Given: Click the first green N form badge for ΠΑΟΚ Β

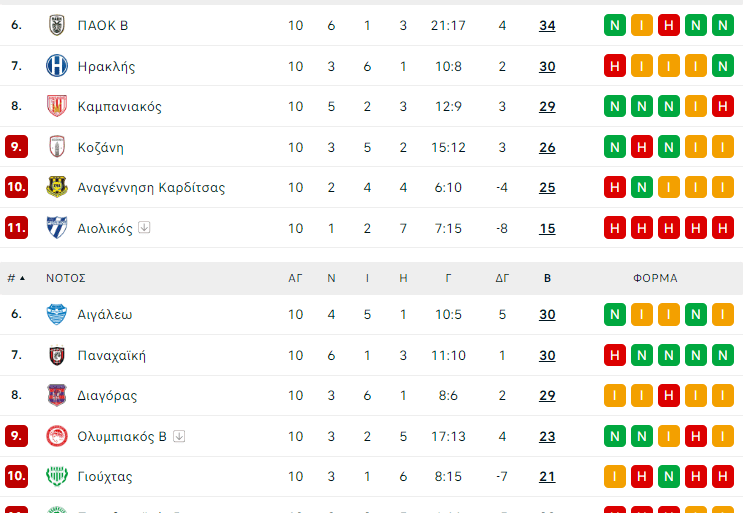Looking at the screenshot, I should point(614,26).
